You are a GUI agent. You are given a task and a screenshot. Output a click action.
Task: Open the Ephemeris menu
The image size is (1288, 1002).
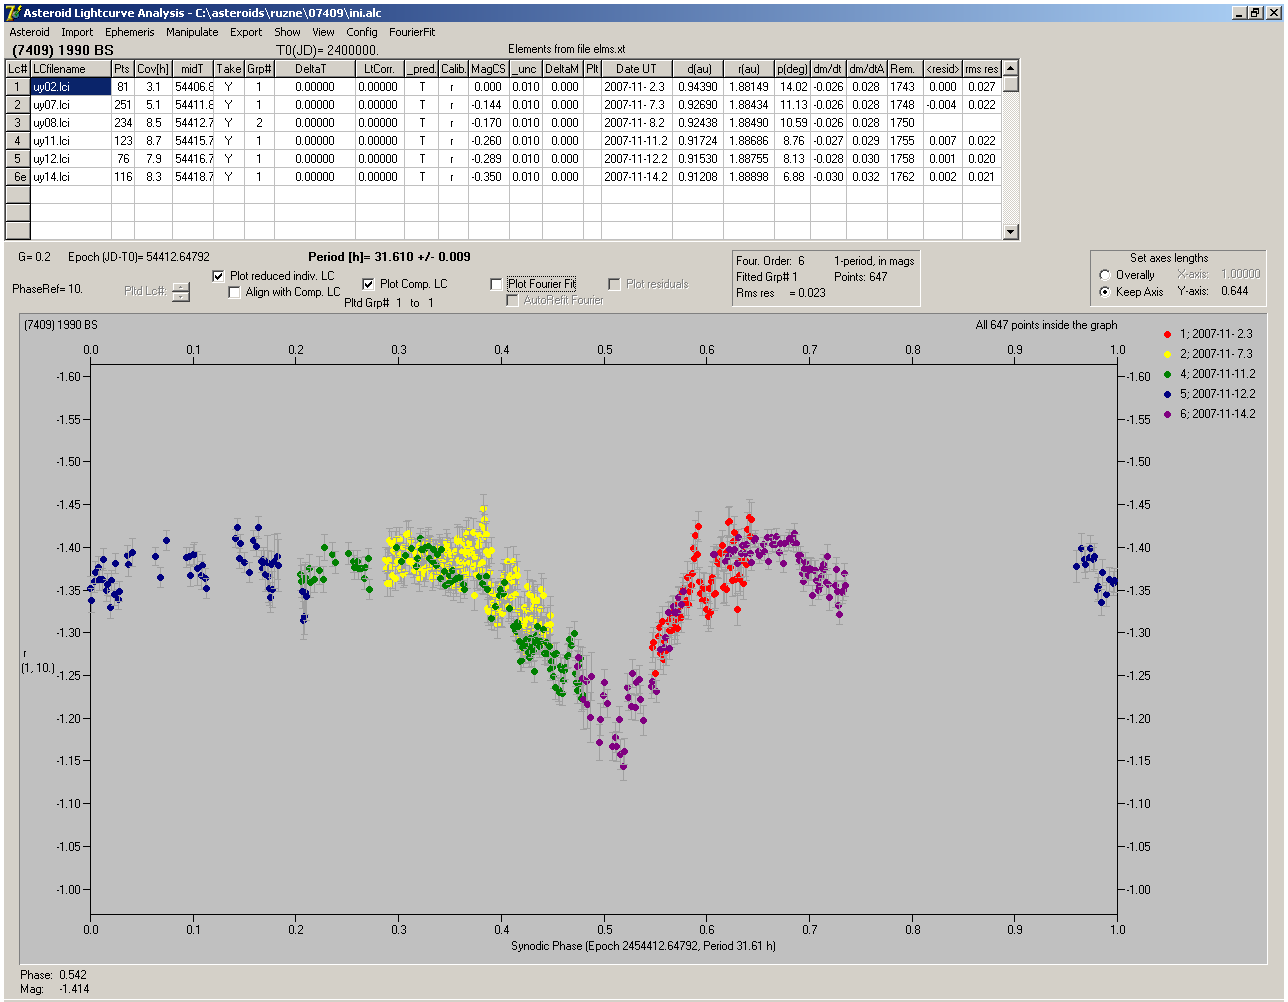130,32
